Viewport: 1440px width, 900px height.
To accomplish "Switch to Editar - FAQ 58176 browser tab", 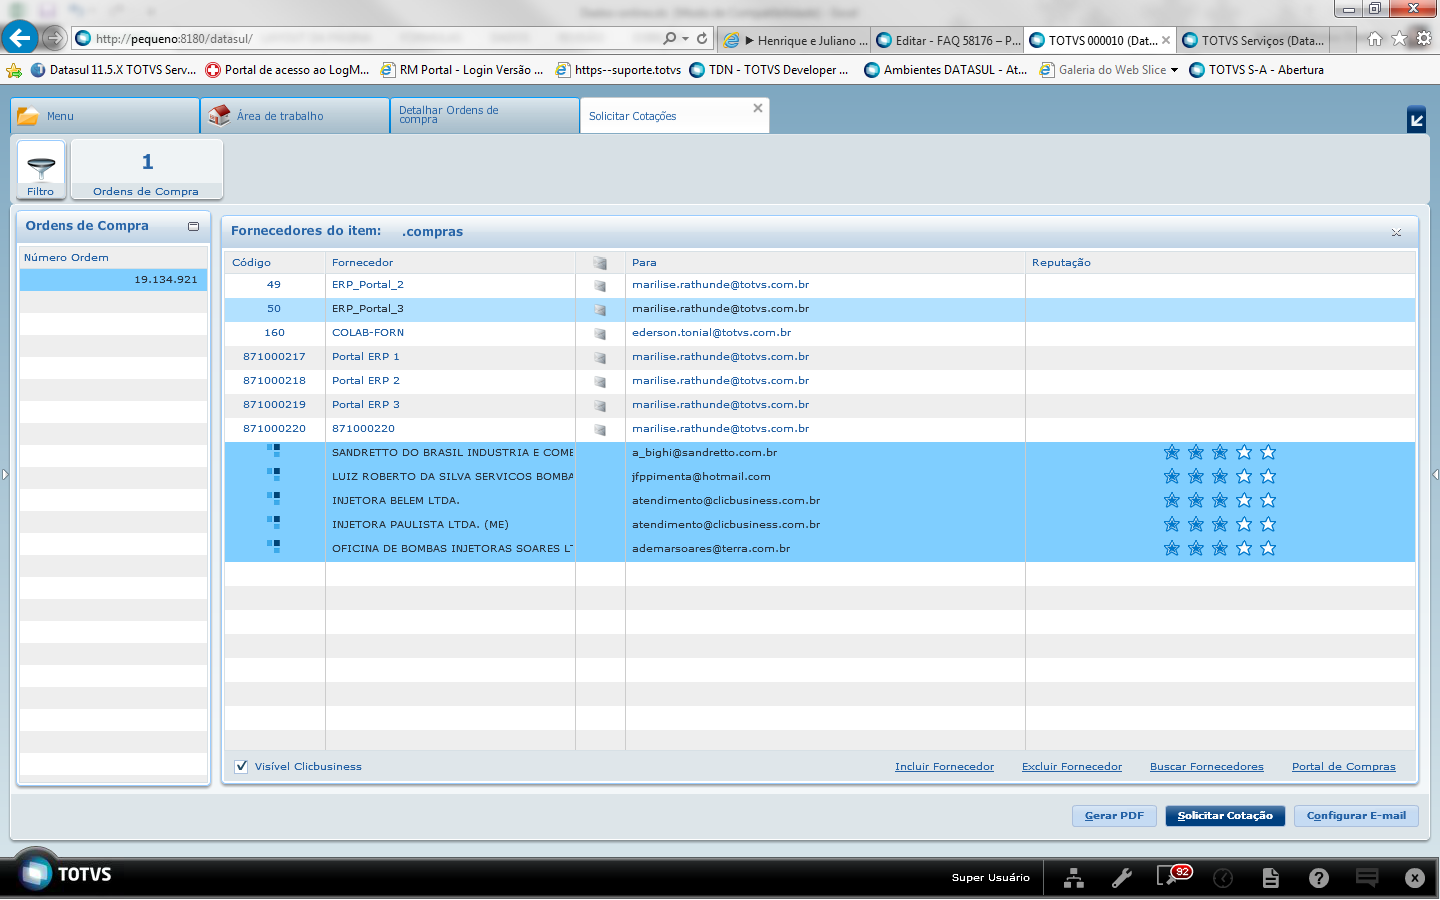I will pyautogui.click(x=948, y=40).
